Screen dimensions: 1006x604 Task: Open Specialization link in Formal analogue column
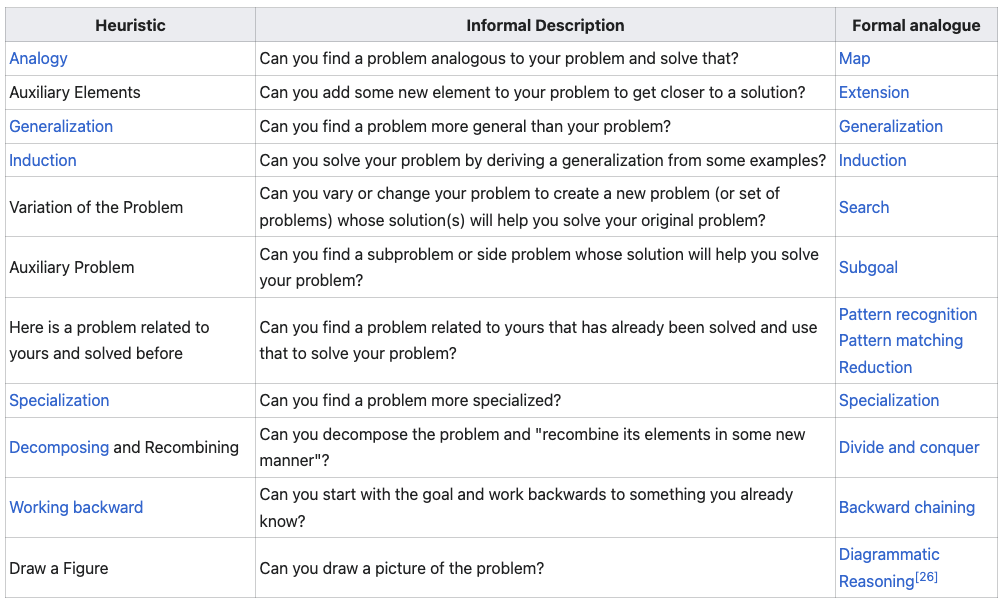pos(889,400)
